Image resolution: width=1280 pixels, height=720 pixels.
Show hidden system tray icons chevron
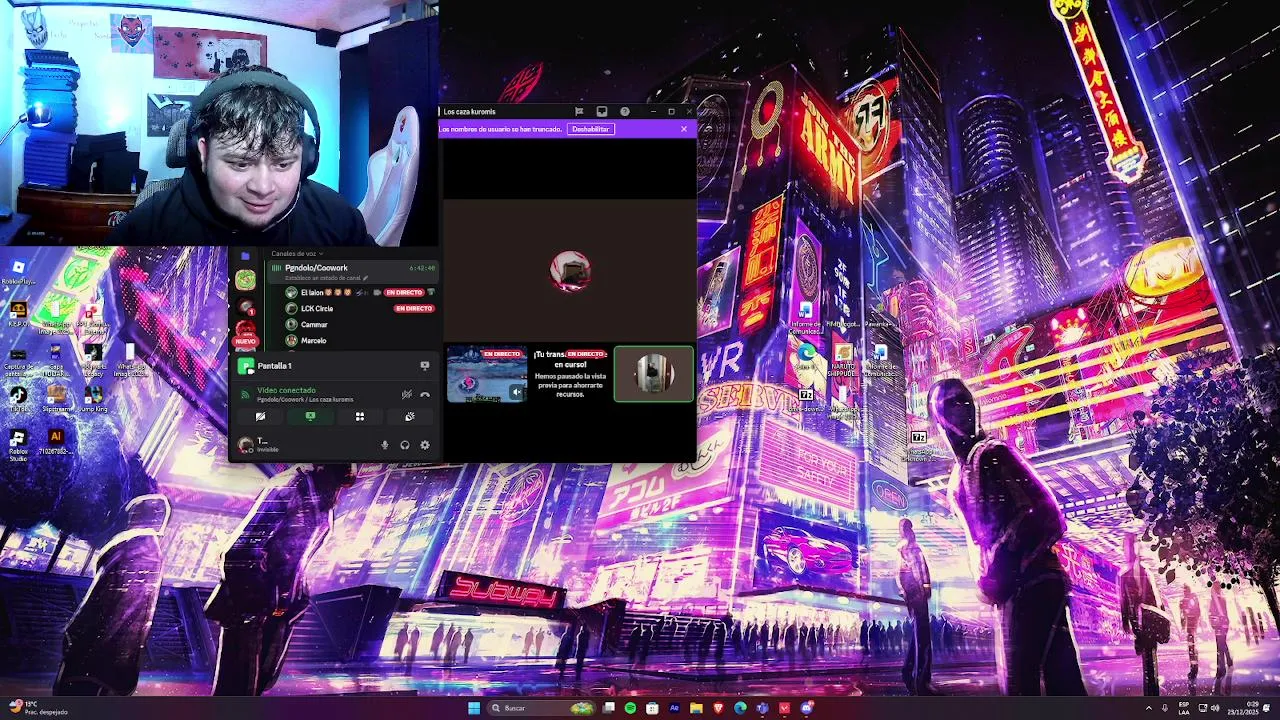[1148, 708]
